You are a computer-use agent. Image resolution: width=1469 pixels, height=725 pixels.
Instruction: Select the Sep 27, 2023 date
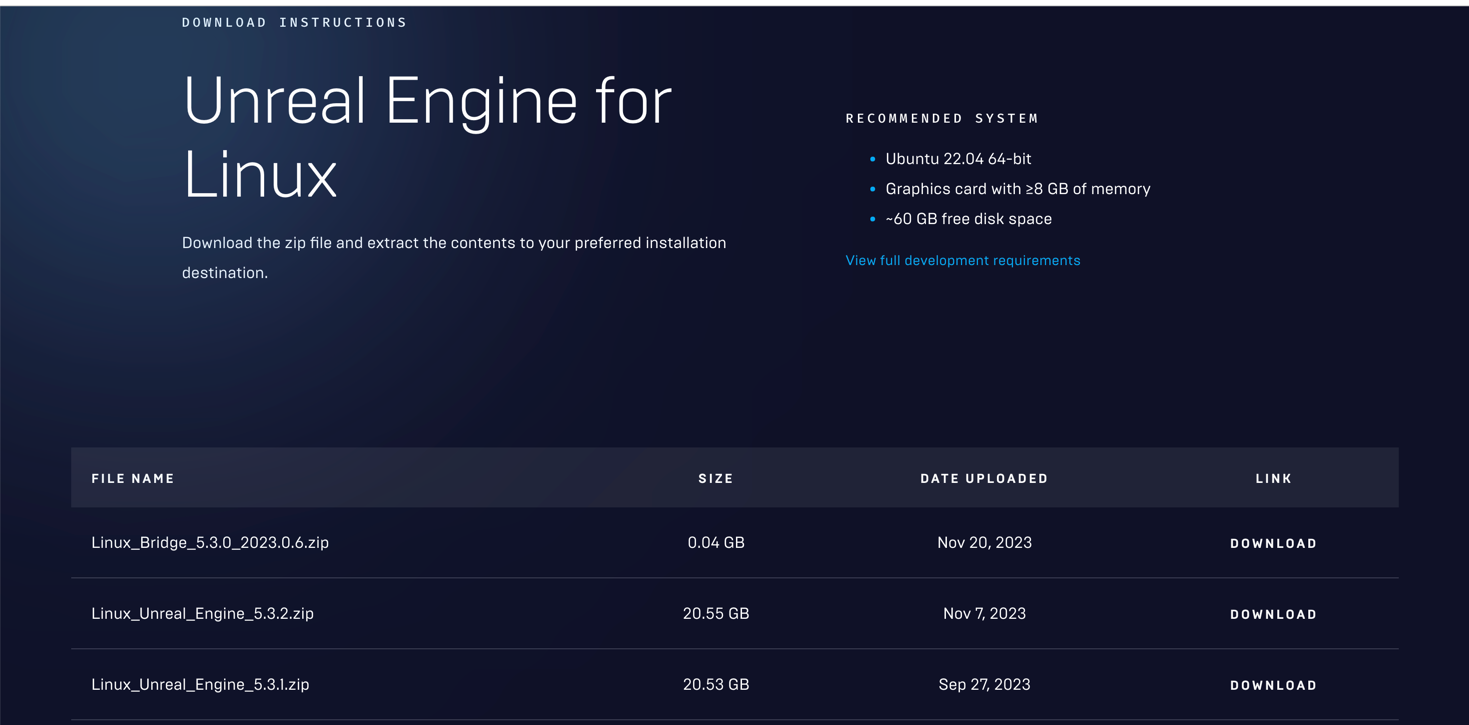[x=984, y=684]
